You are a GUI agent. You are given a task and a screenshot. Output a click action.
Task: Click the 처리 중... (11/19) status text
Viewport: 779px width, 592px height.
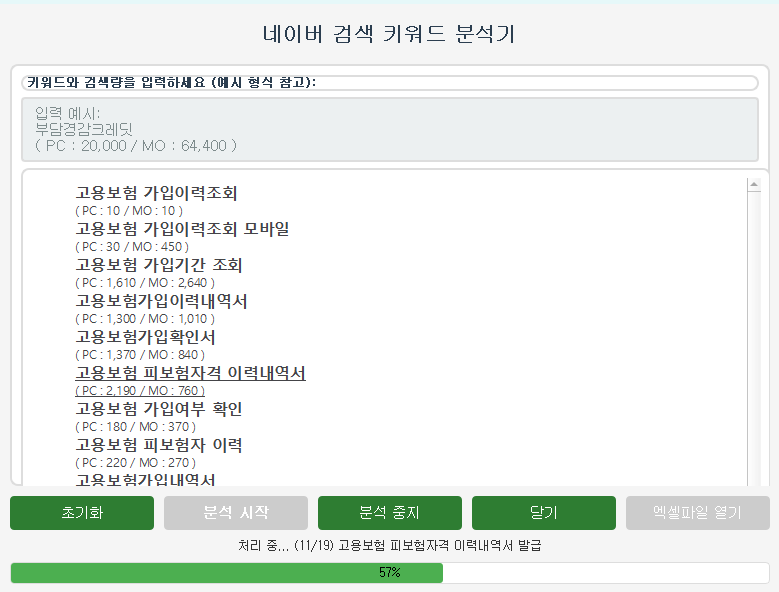(x=390, y=546)
